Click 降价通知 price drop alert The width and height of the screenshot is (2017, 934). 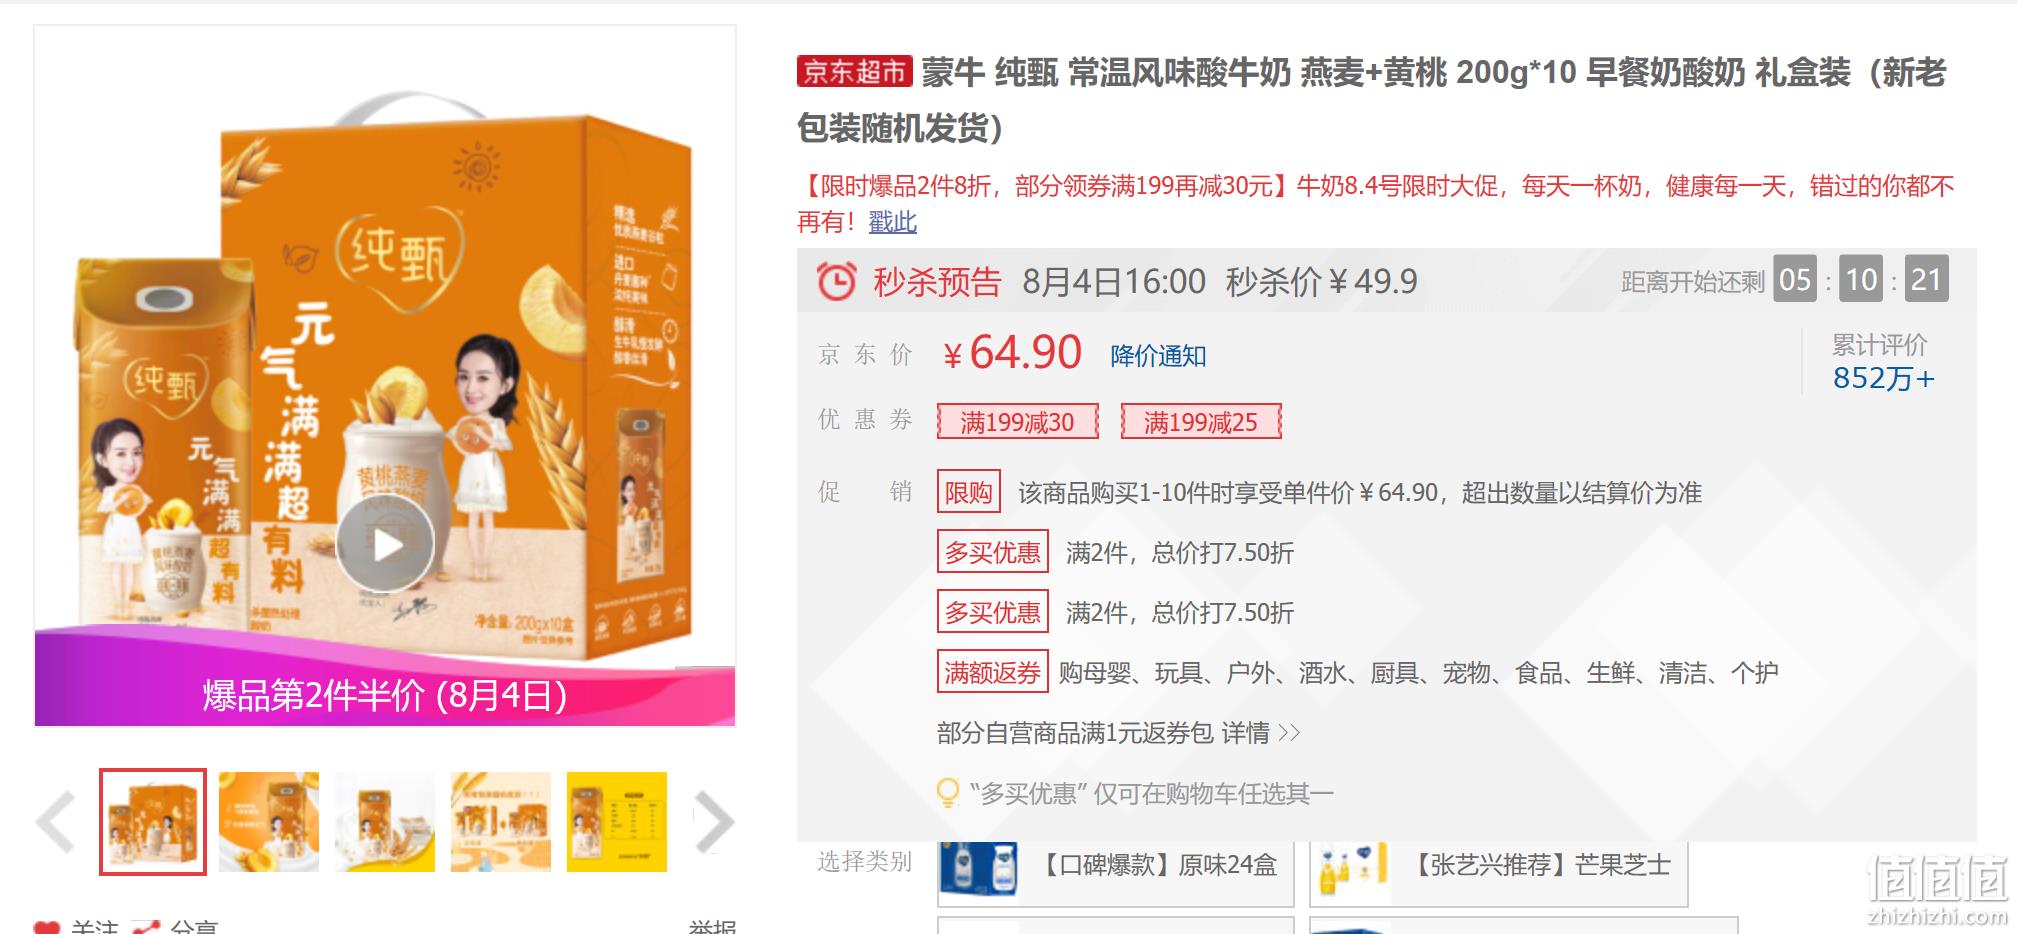click(1158, 356)
